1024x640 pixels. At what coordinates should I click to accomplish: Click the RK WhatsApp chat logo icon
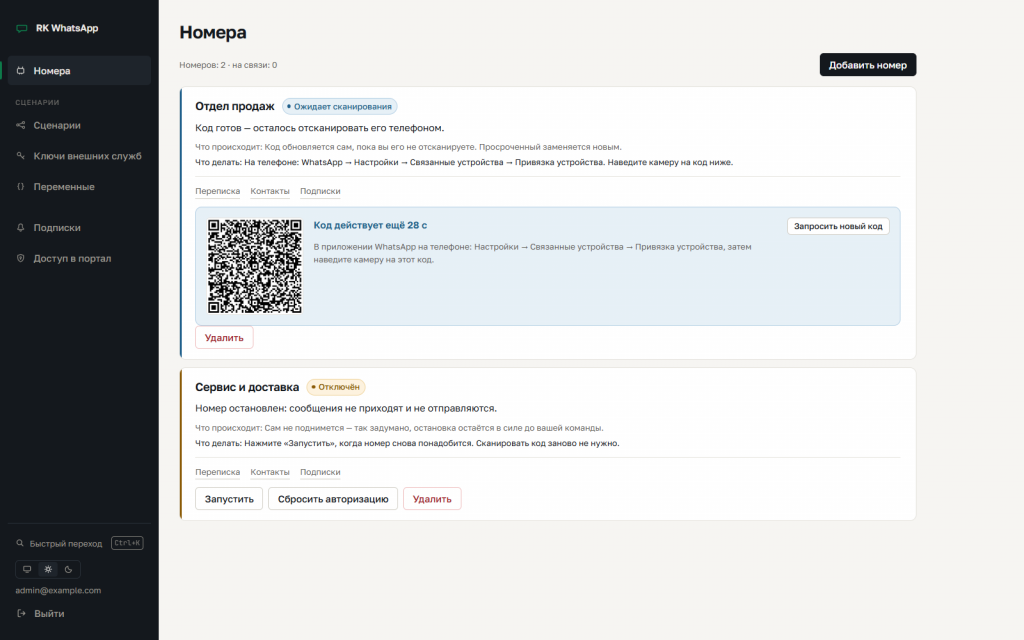pos(22,28)
